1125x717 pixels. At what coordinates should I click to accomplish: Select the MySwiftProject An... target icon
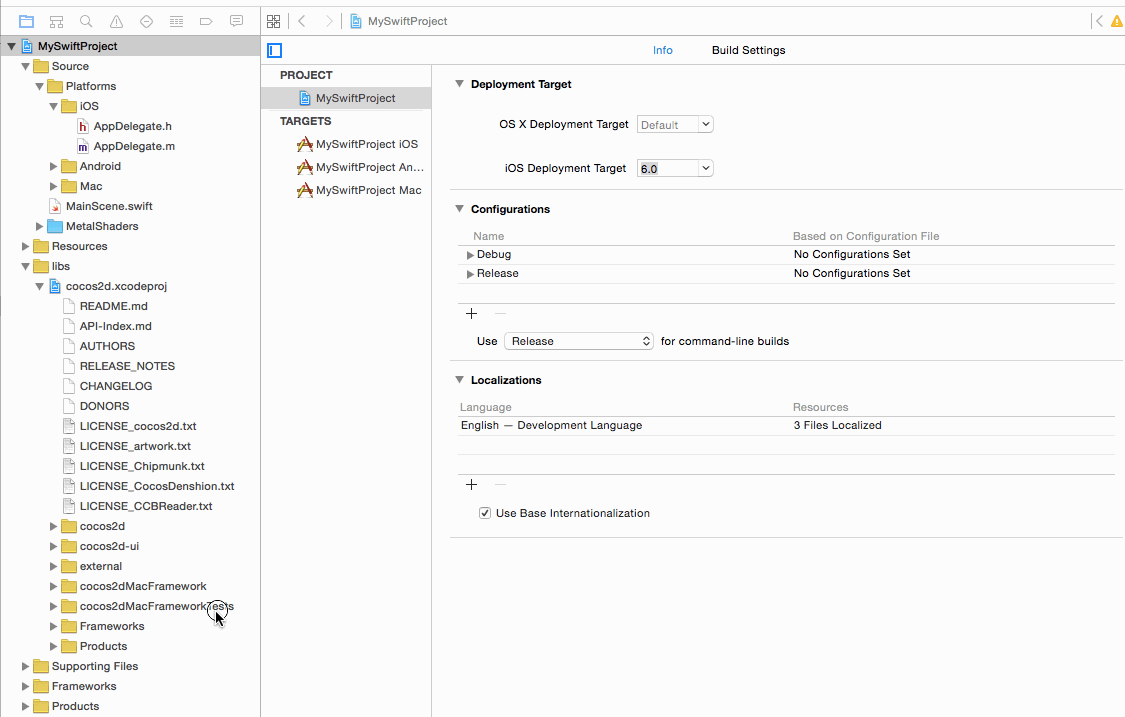(x=305, y=167)
